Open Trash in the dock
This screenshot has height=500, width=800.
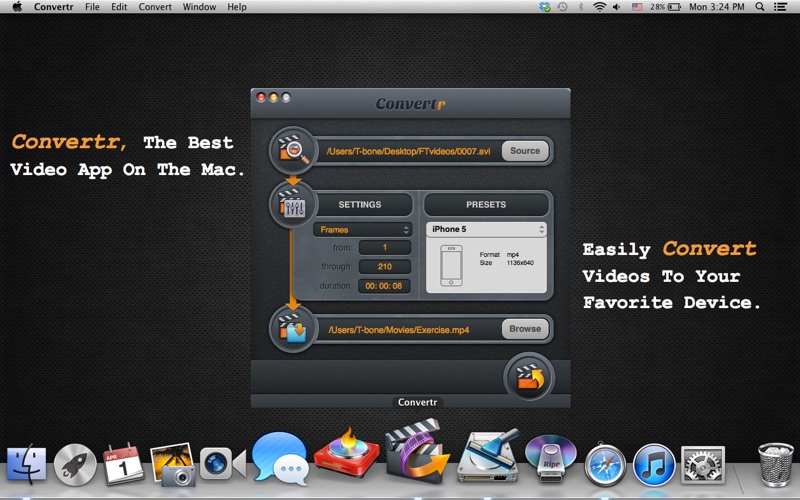click(776, 464)
